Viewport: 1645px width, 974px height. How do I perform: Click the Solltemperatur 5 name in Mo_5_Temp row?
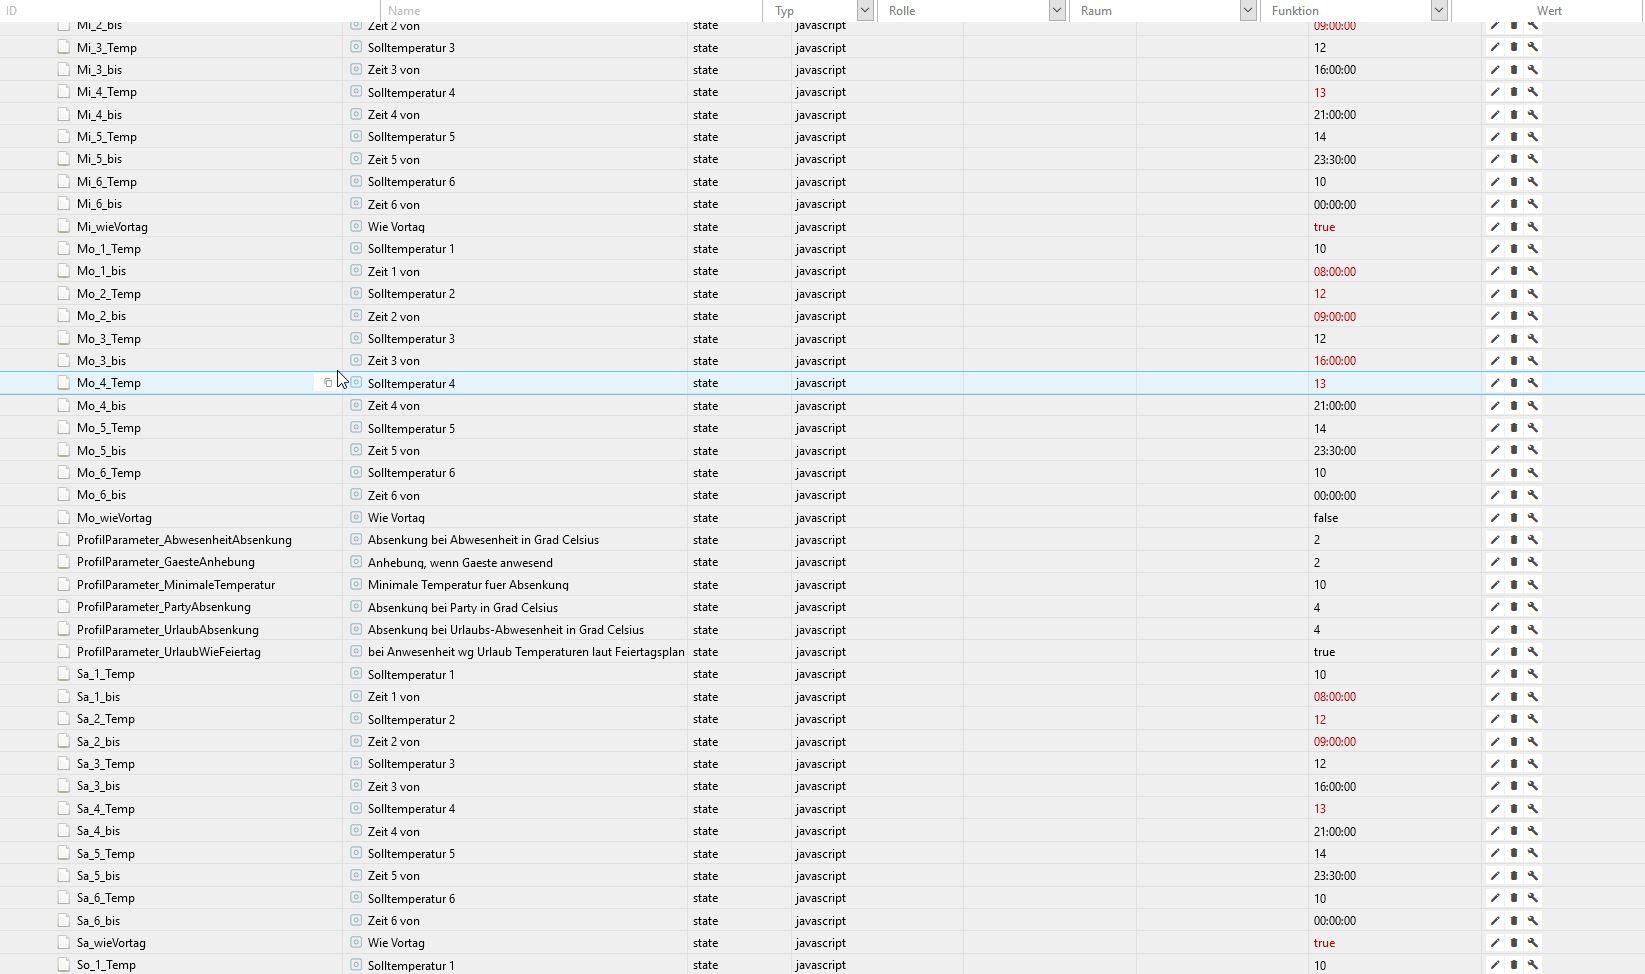pyautogui.click(x=411, y=428)
